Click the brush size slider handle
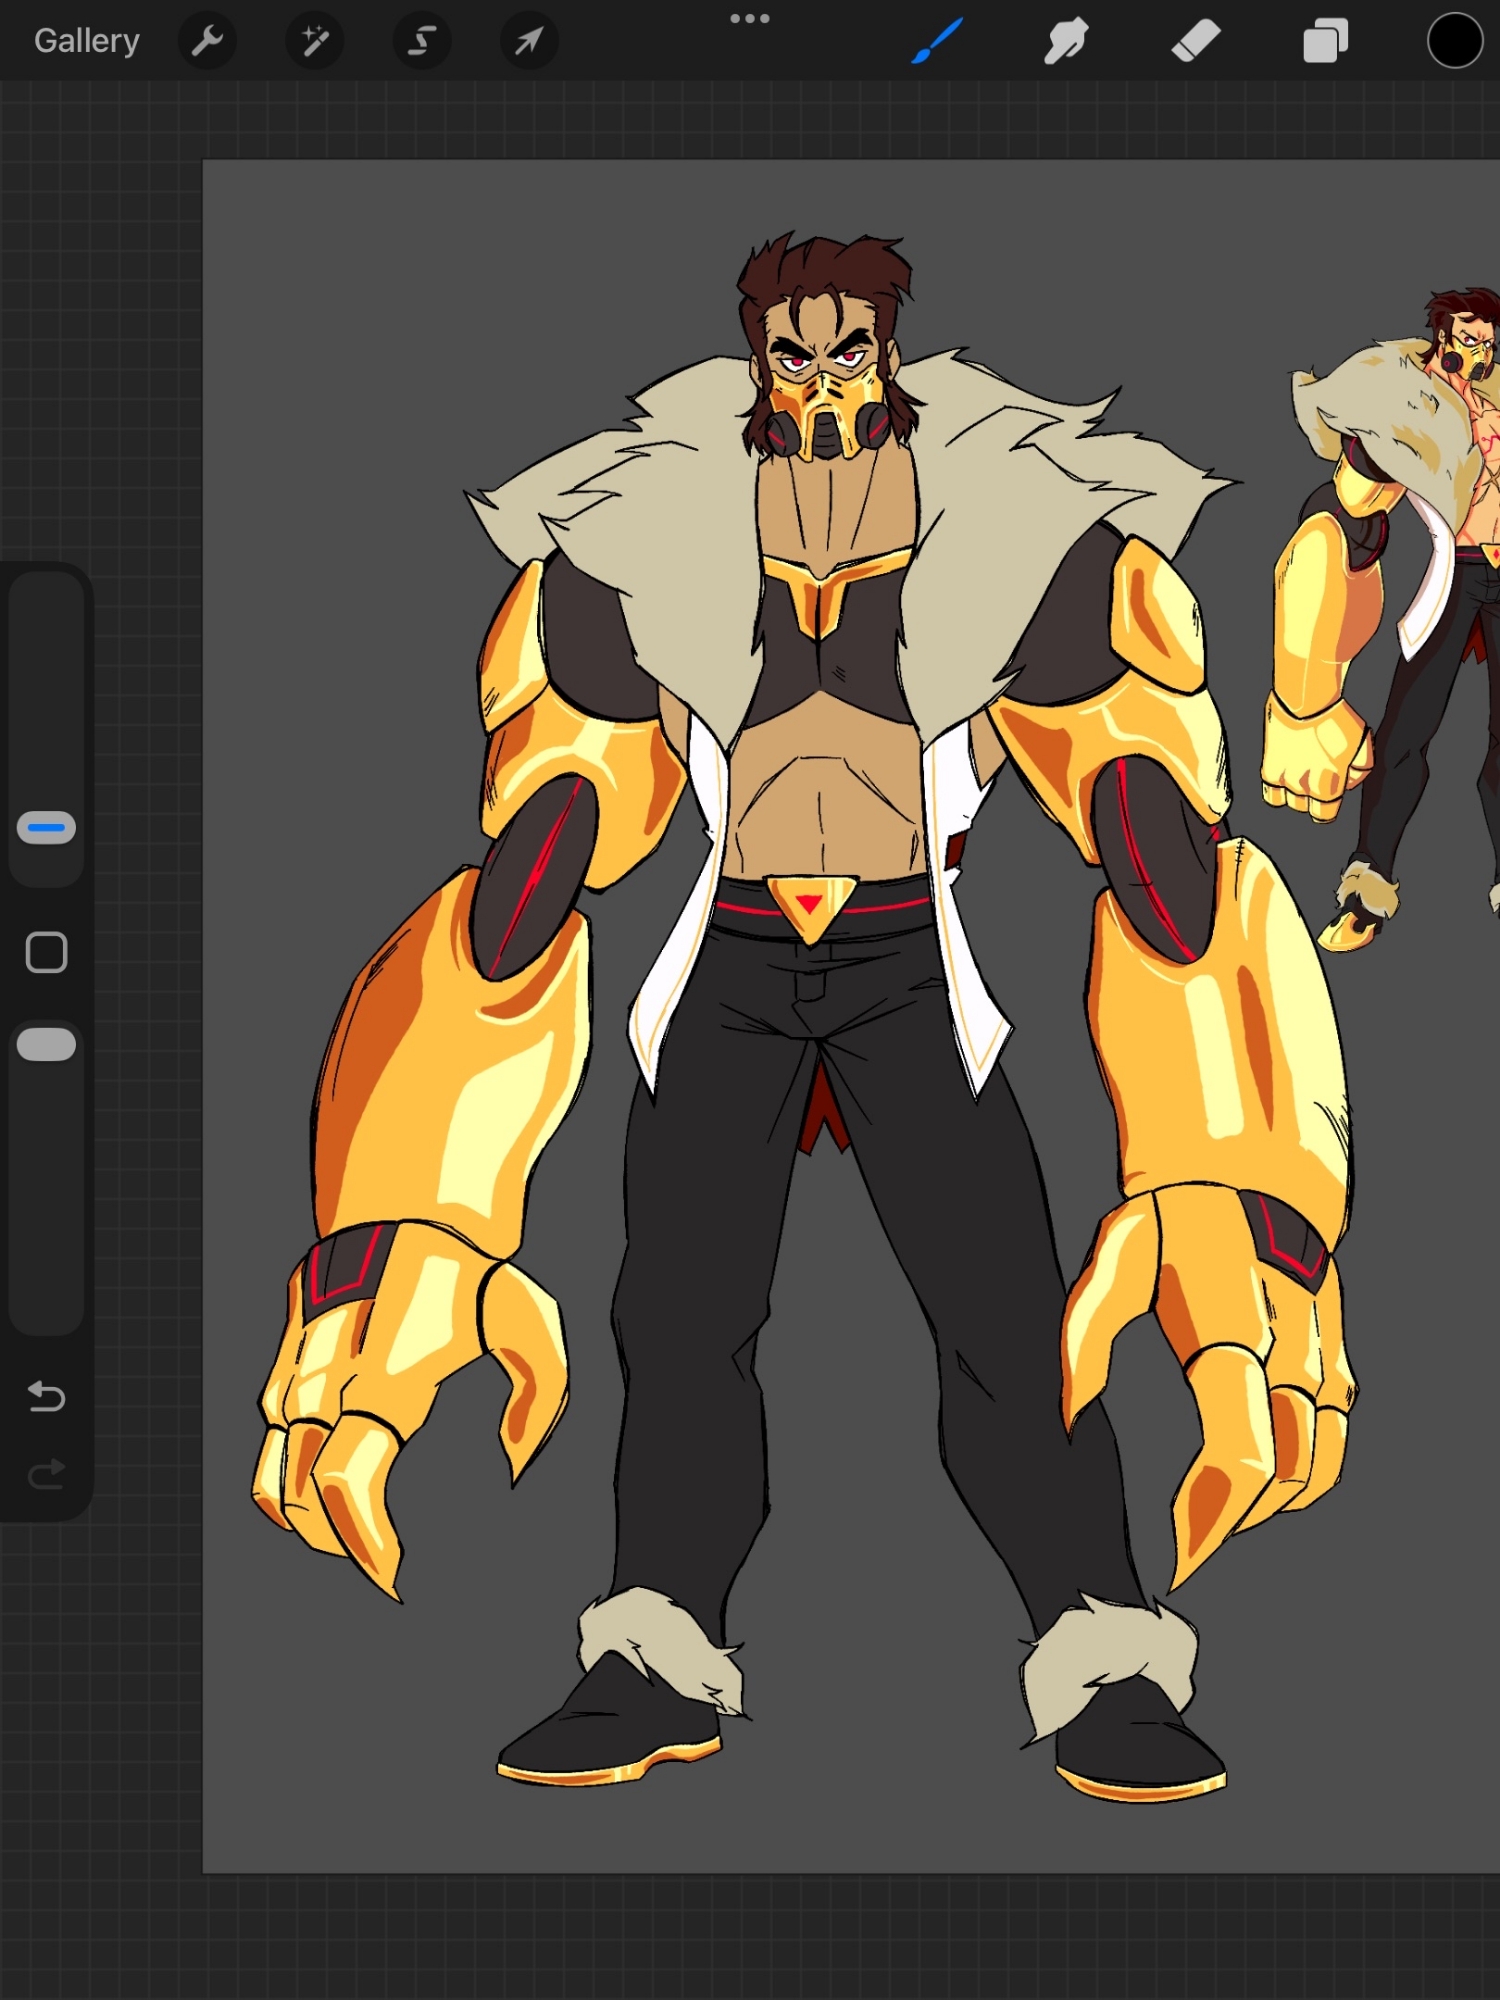1500x2000 pixels. tap(47, 828)
